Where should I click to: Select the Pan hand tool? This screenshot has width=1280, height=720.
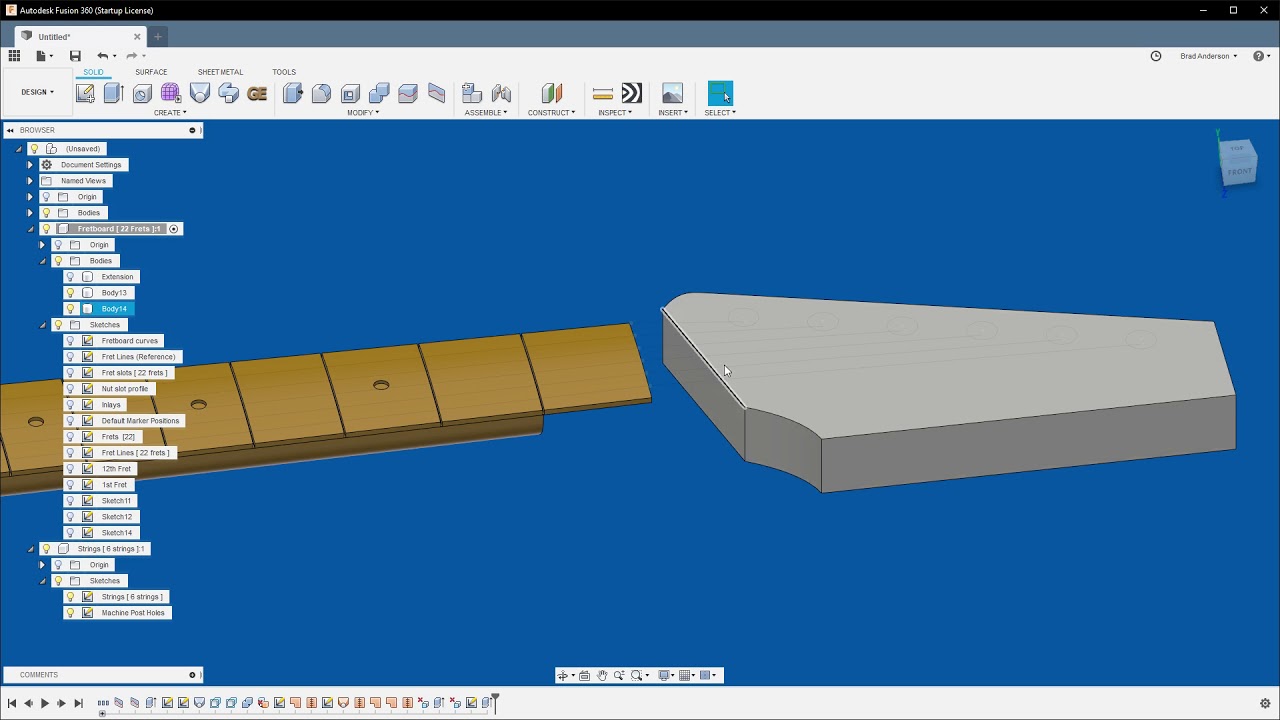[x=602, y=676]
